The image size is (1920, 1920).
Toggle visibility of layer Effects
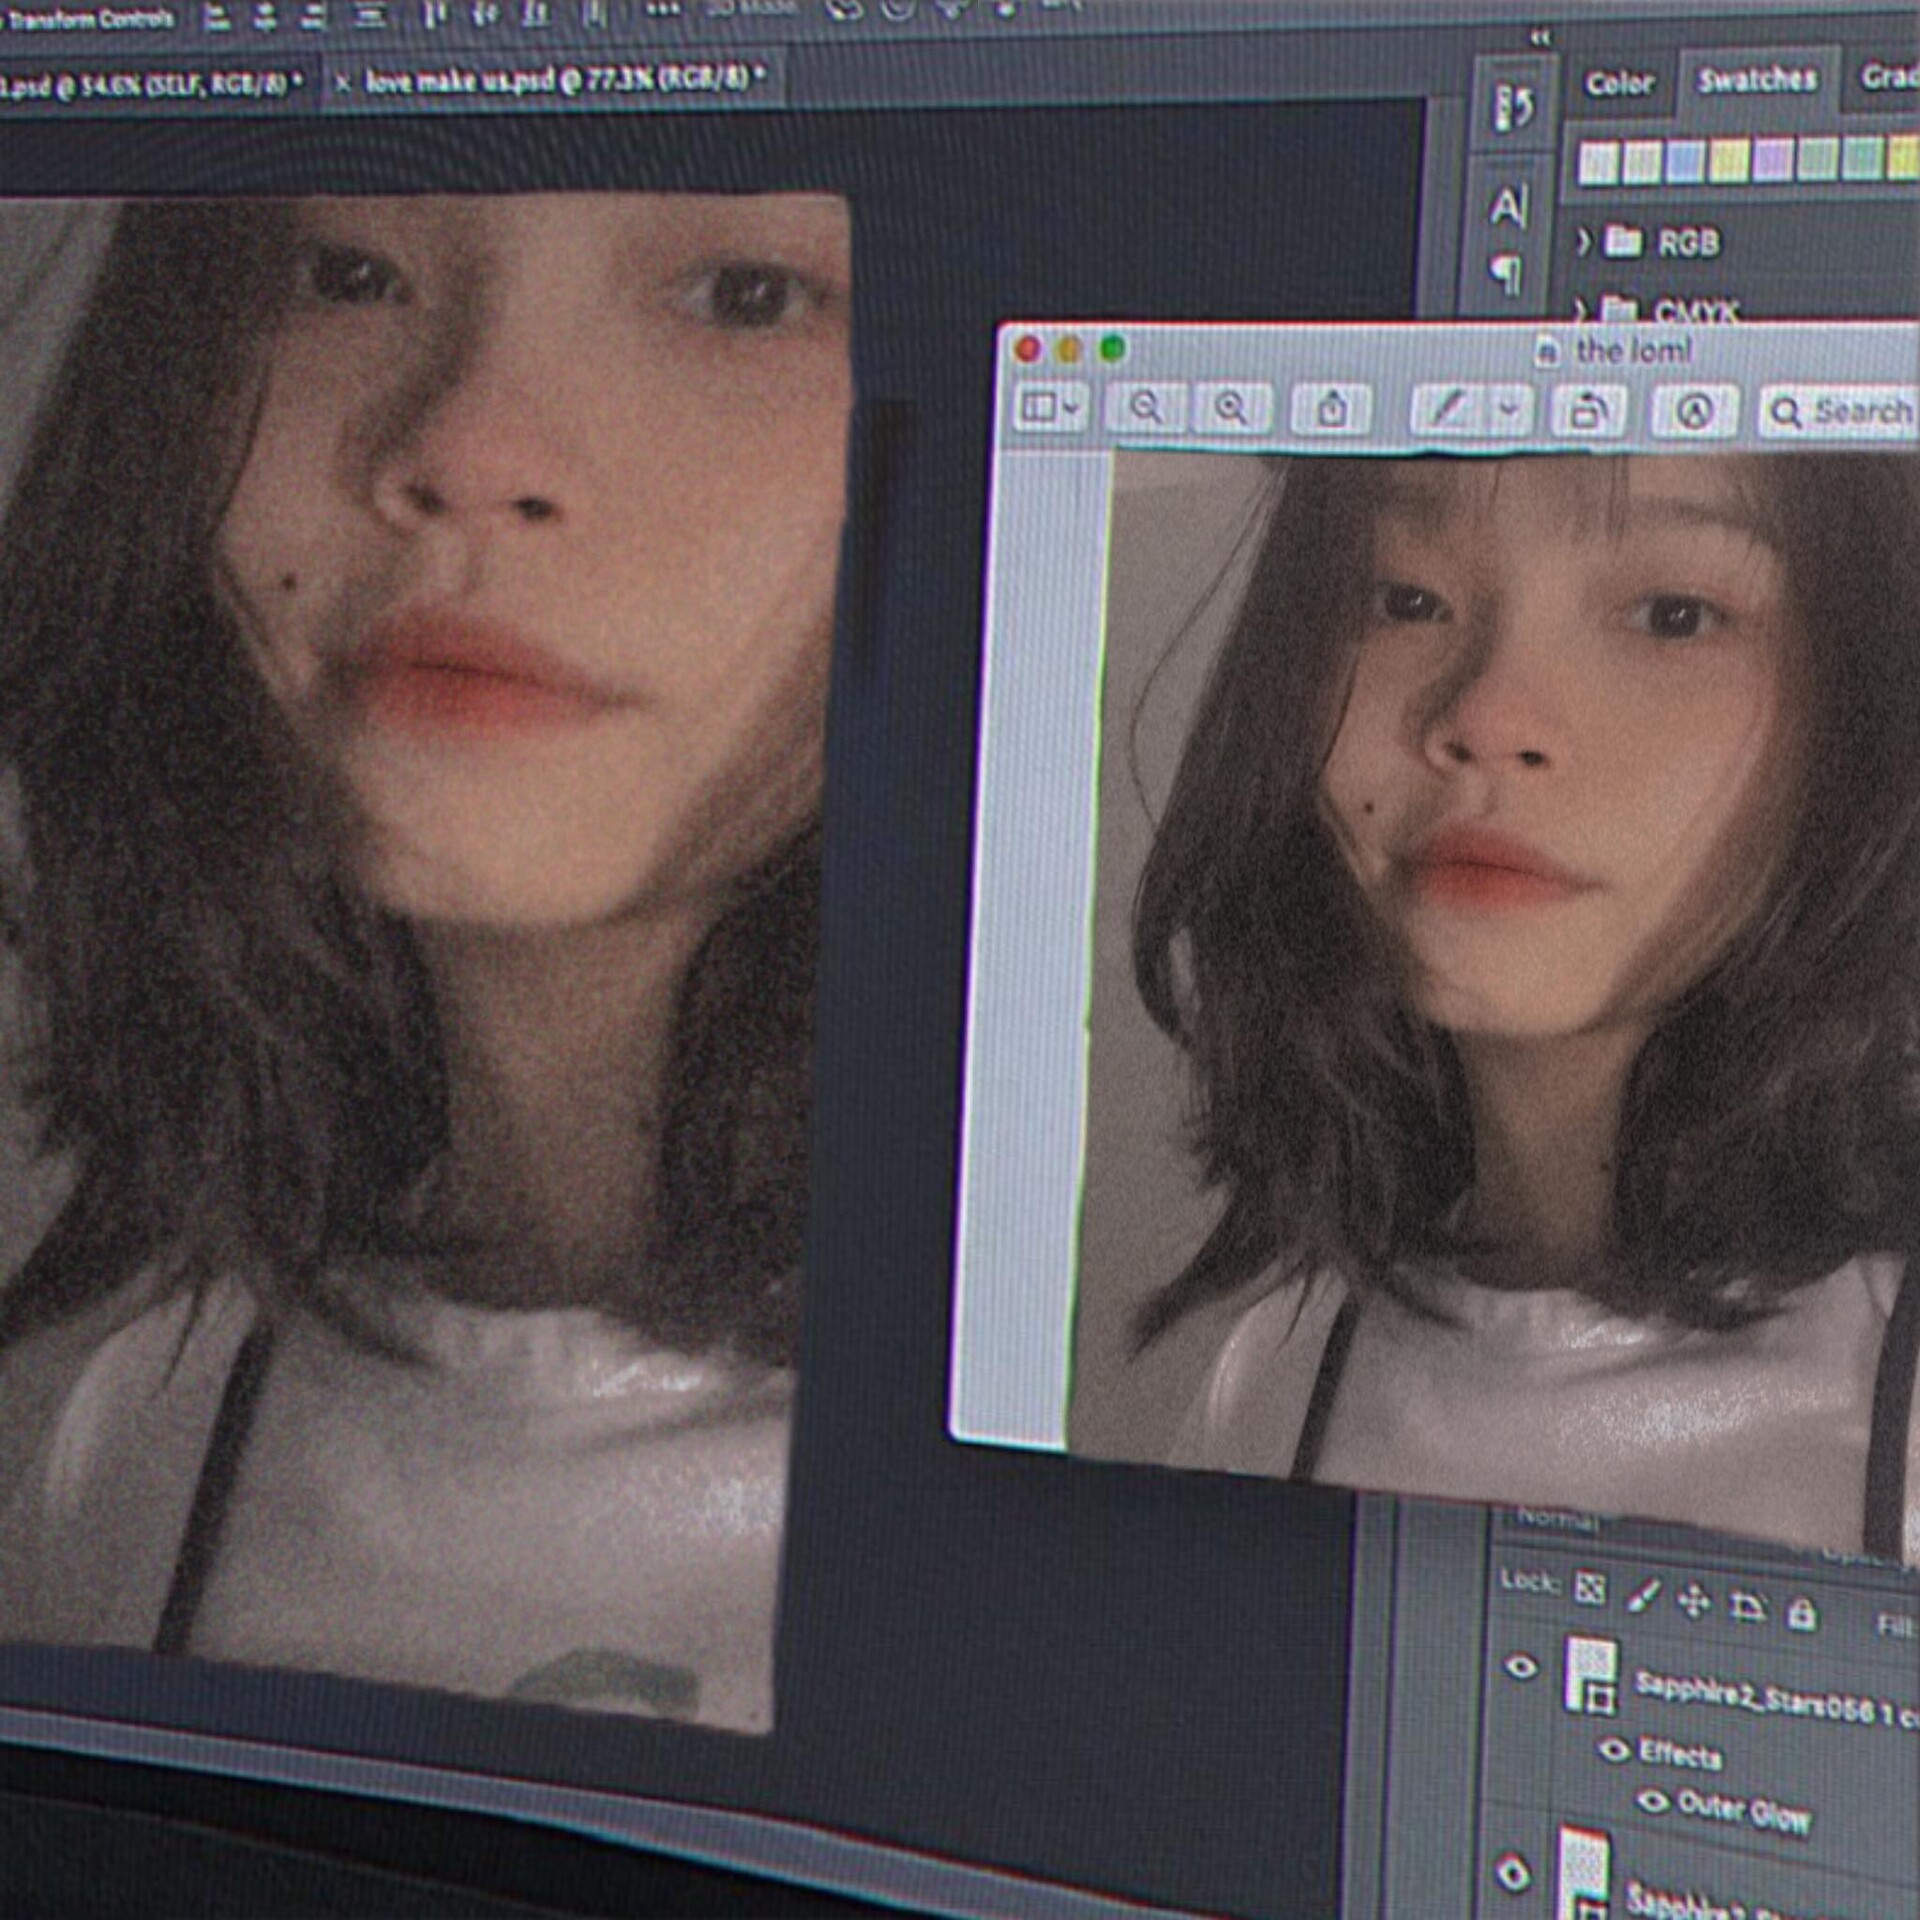[x=1613, y=1749]
